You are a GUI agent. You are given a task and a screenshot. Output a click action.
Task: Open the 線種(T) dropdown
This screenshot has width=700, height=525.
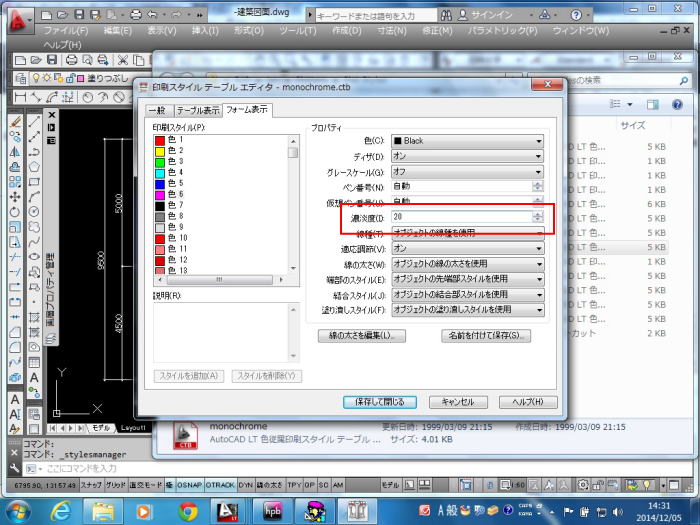(x=468, y=233)
